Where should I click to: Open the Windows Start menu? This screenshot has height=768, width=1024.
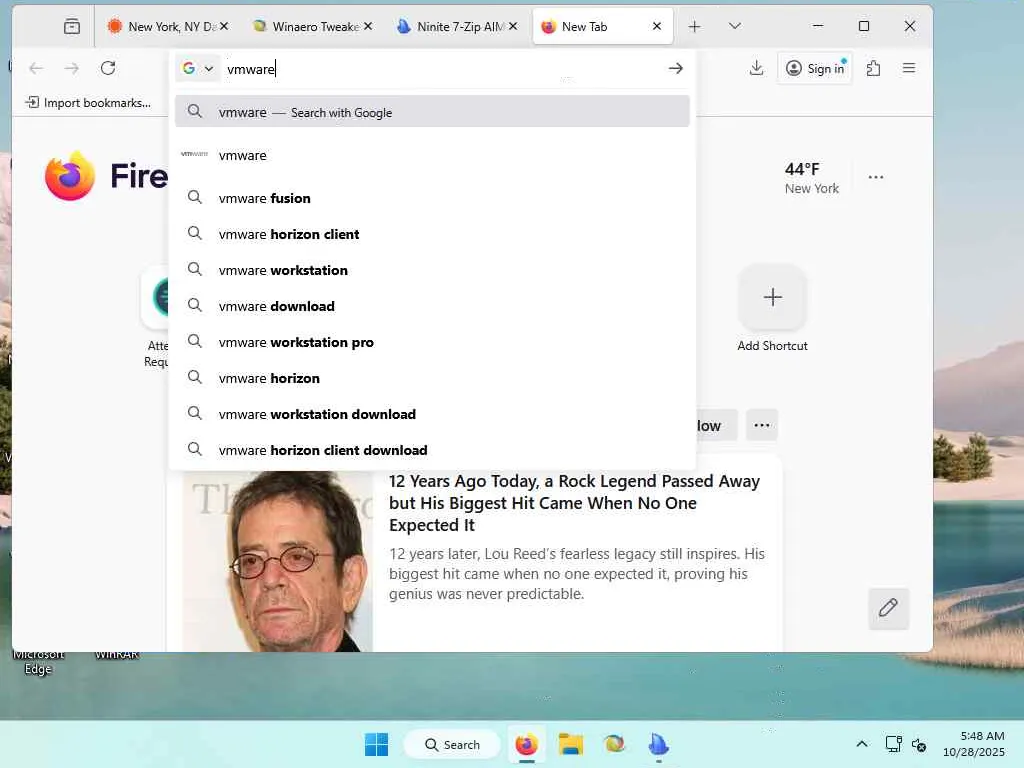click(x=376, y=744)
